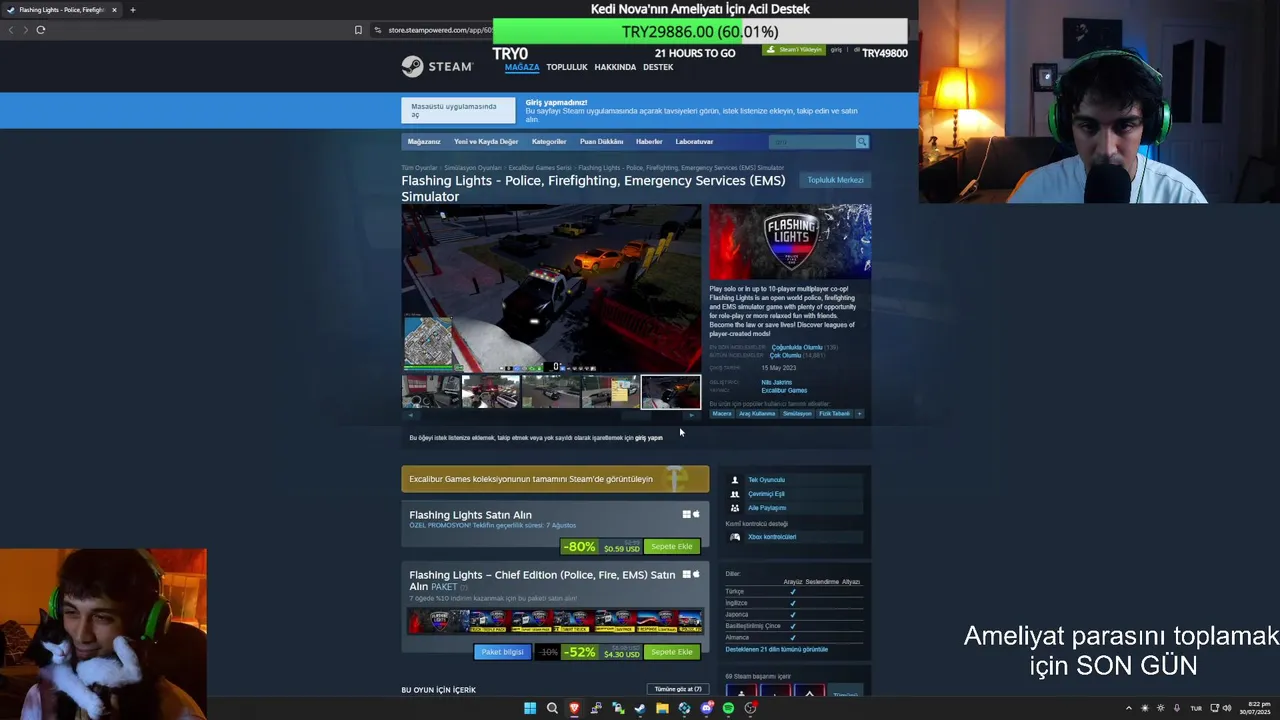Click Macera tag

click(x=721, y=414)
